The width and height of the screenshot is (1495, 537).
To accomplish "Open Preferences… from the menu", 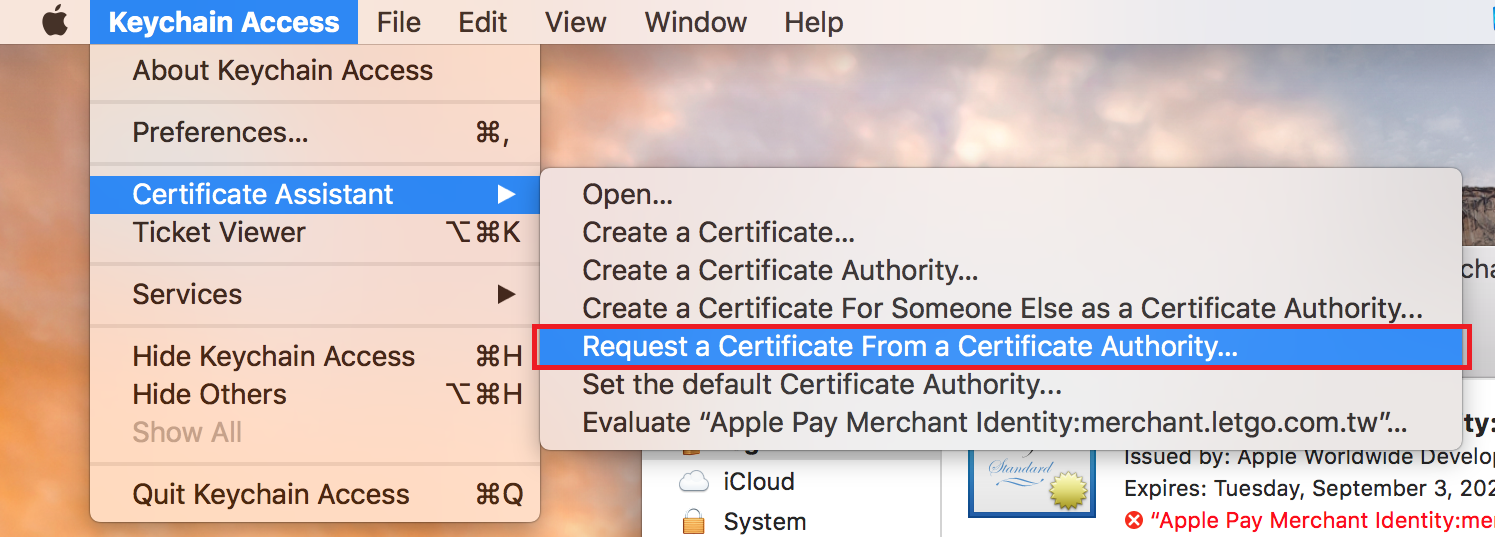I will click(220, 132).
